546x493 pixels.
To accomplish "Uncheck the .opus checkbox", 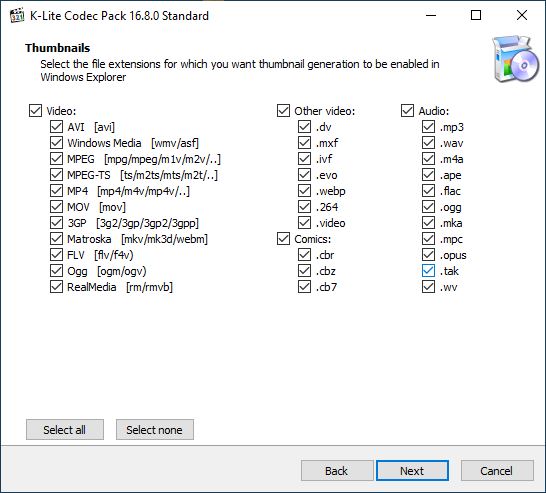I will [429, 255].
